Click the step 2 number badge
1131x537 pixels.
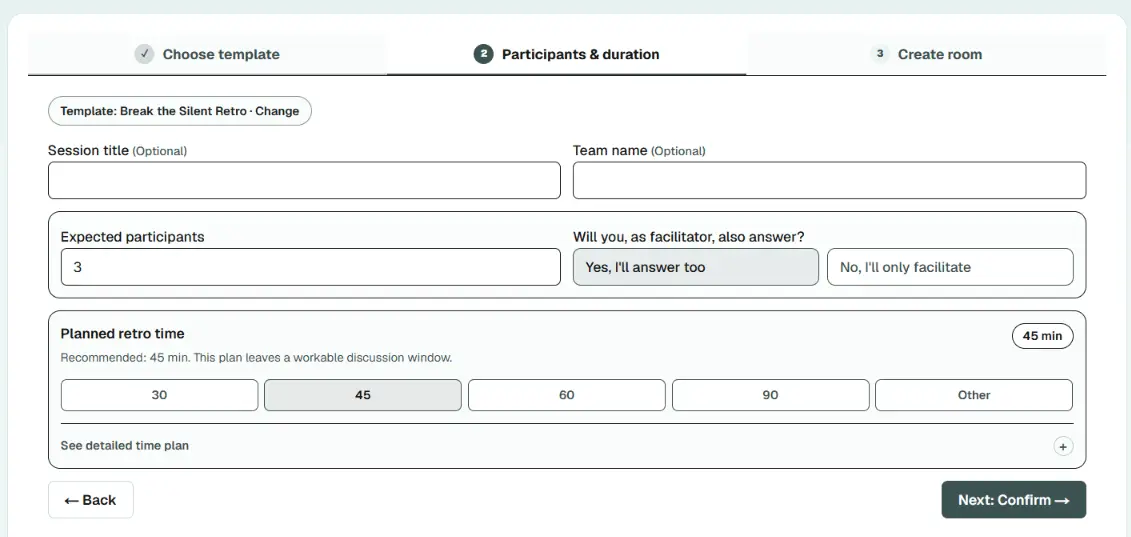click(483, 54)
